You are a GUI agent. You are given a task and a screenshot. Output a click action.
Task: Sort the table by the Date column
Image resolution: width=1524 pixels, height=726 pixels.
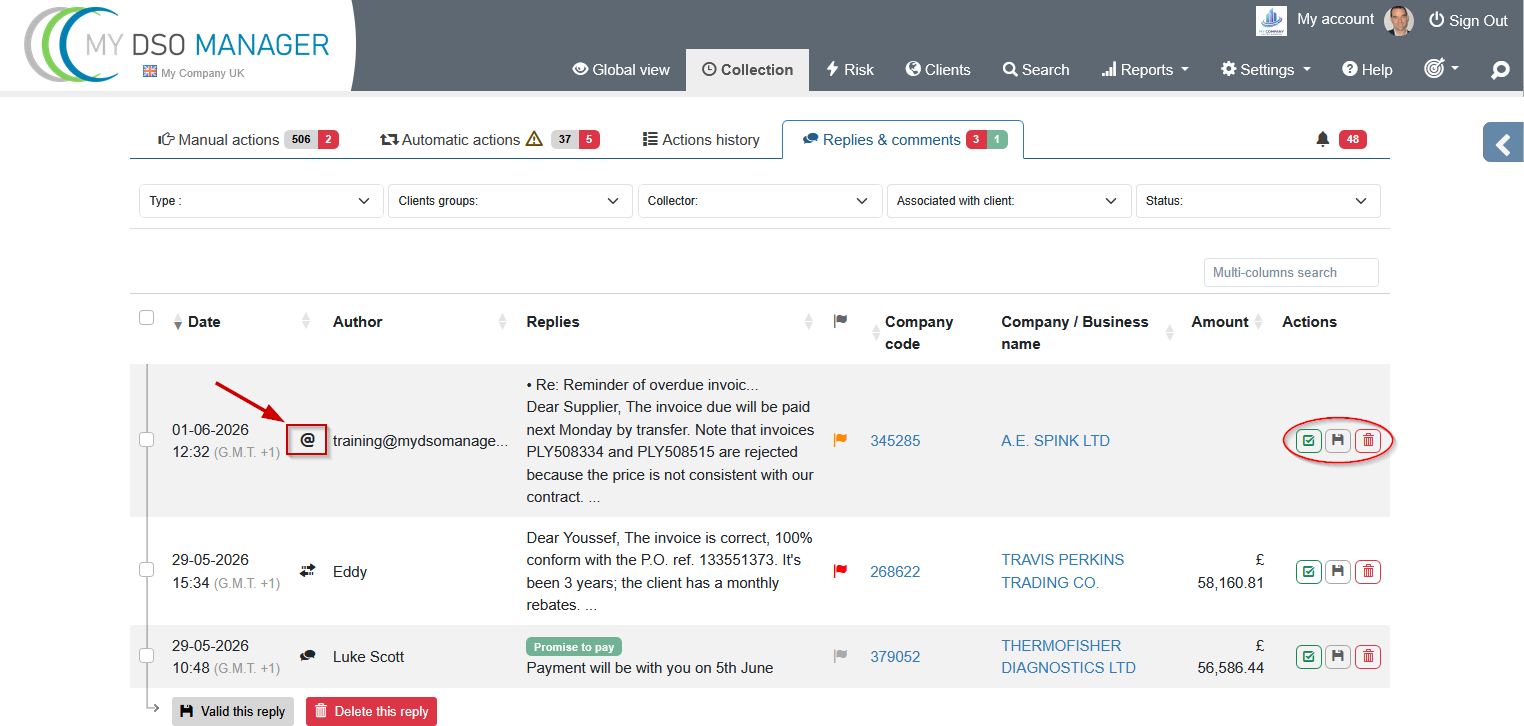click(204, 322)
